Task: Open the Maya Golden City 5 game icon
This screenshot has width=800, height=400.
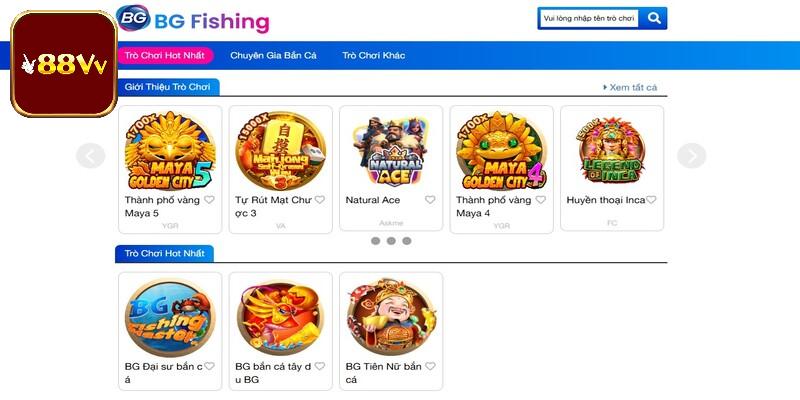Action: click(170, 151)
